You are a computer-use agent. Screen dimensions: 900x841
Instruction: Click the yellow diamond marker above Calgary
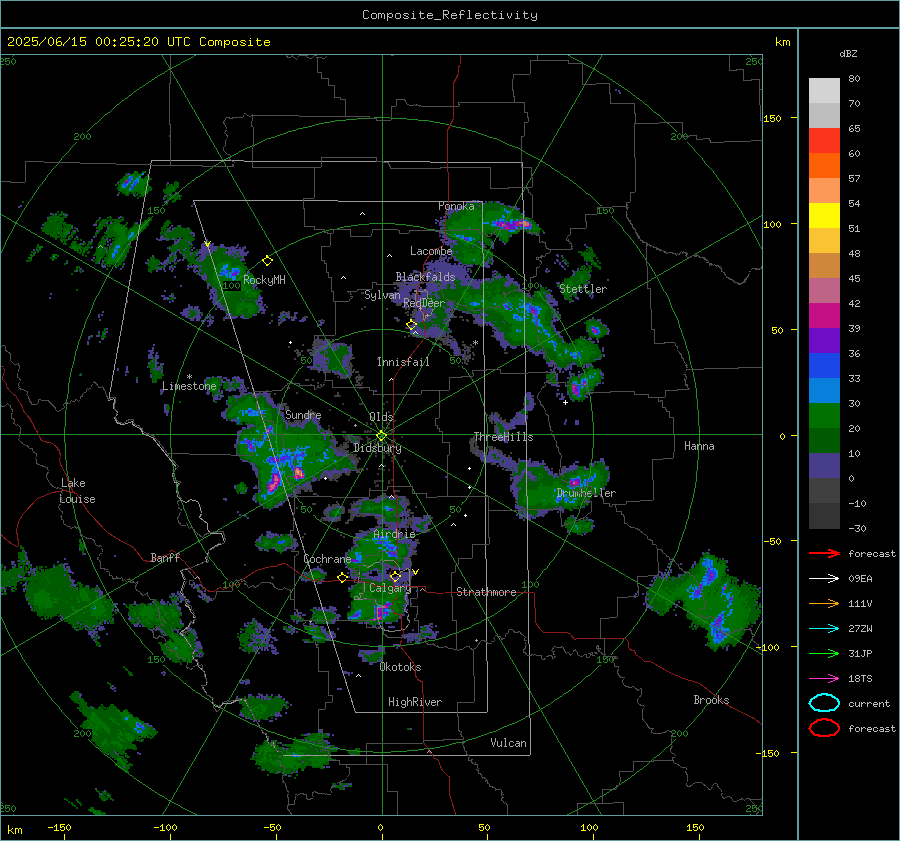395,576
